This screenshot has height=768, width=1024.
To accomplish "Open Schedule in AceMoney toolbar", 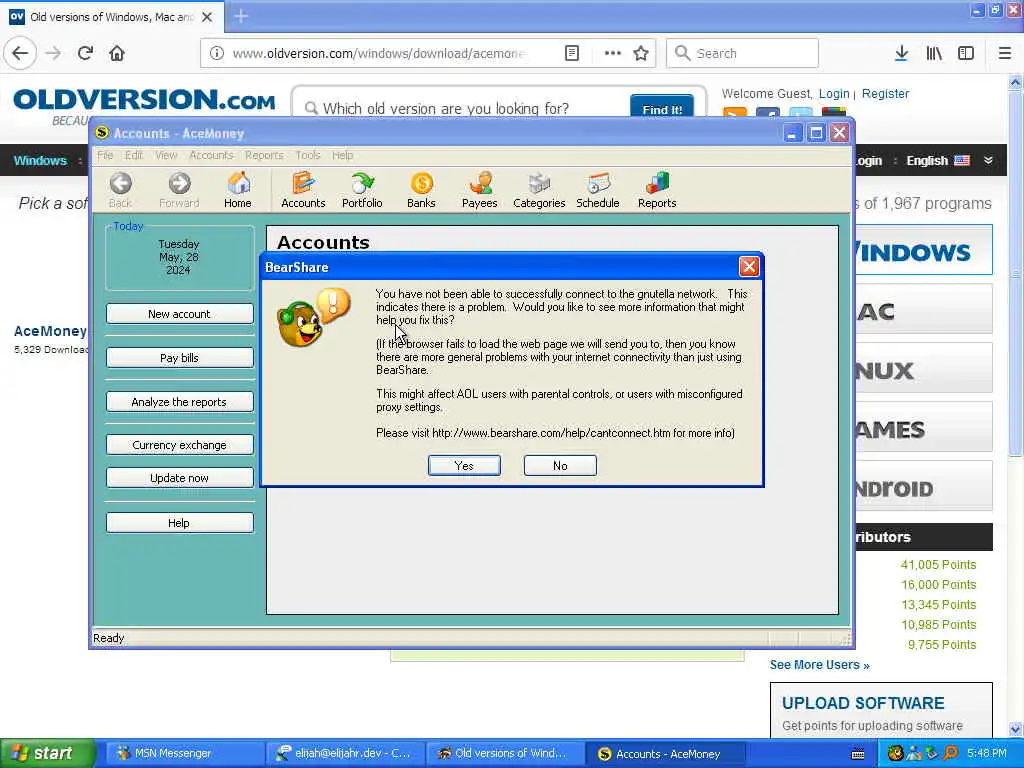I will 598,190.
